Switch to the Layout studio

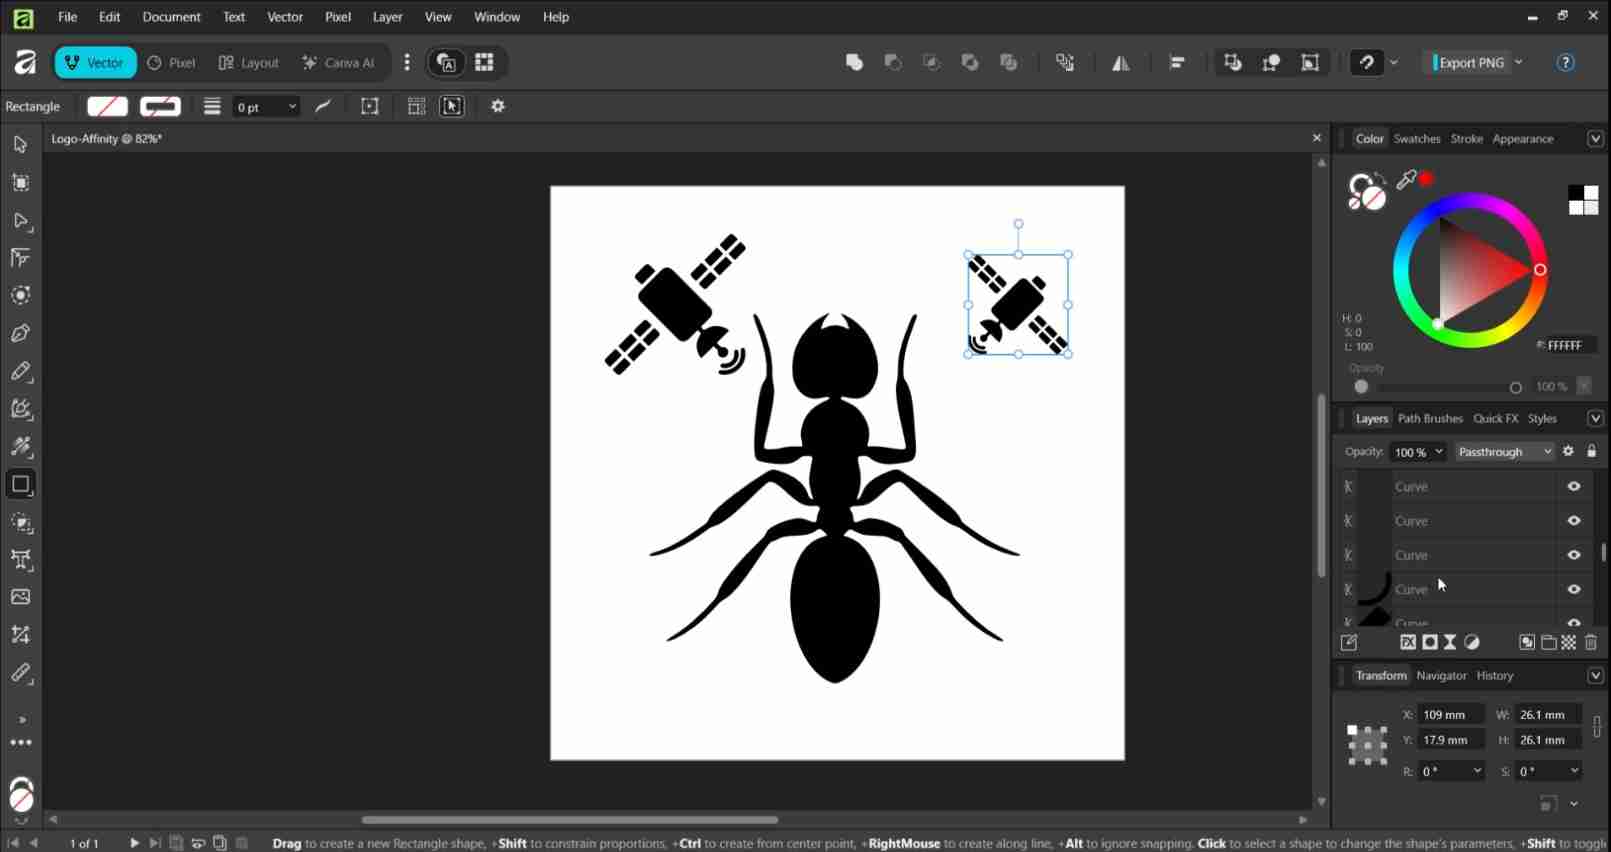click(249, 62)
